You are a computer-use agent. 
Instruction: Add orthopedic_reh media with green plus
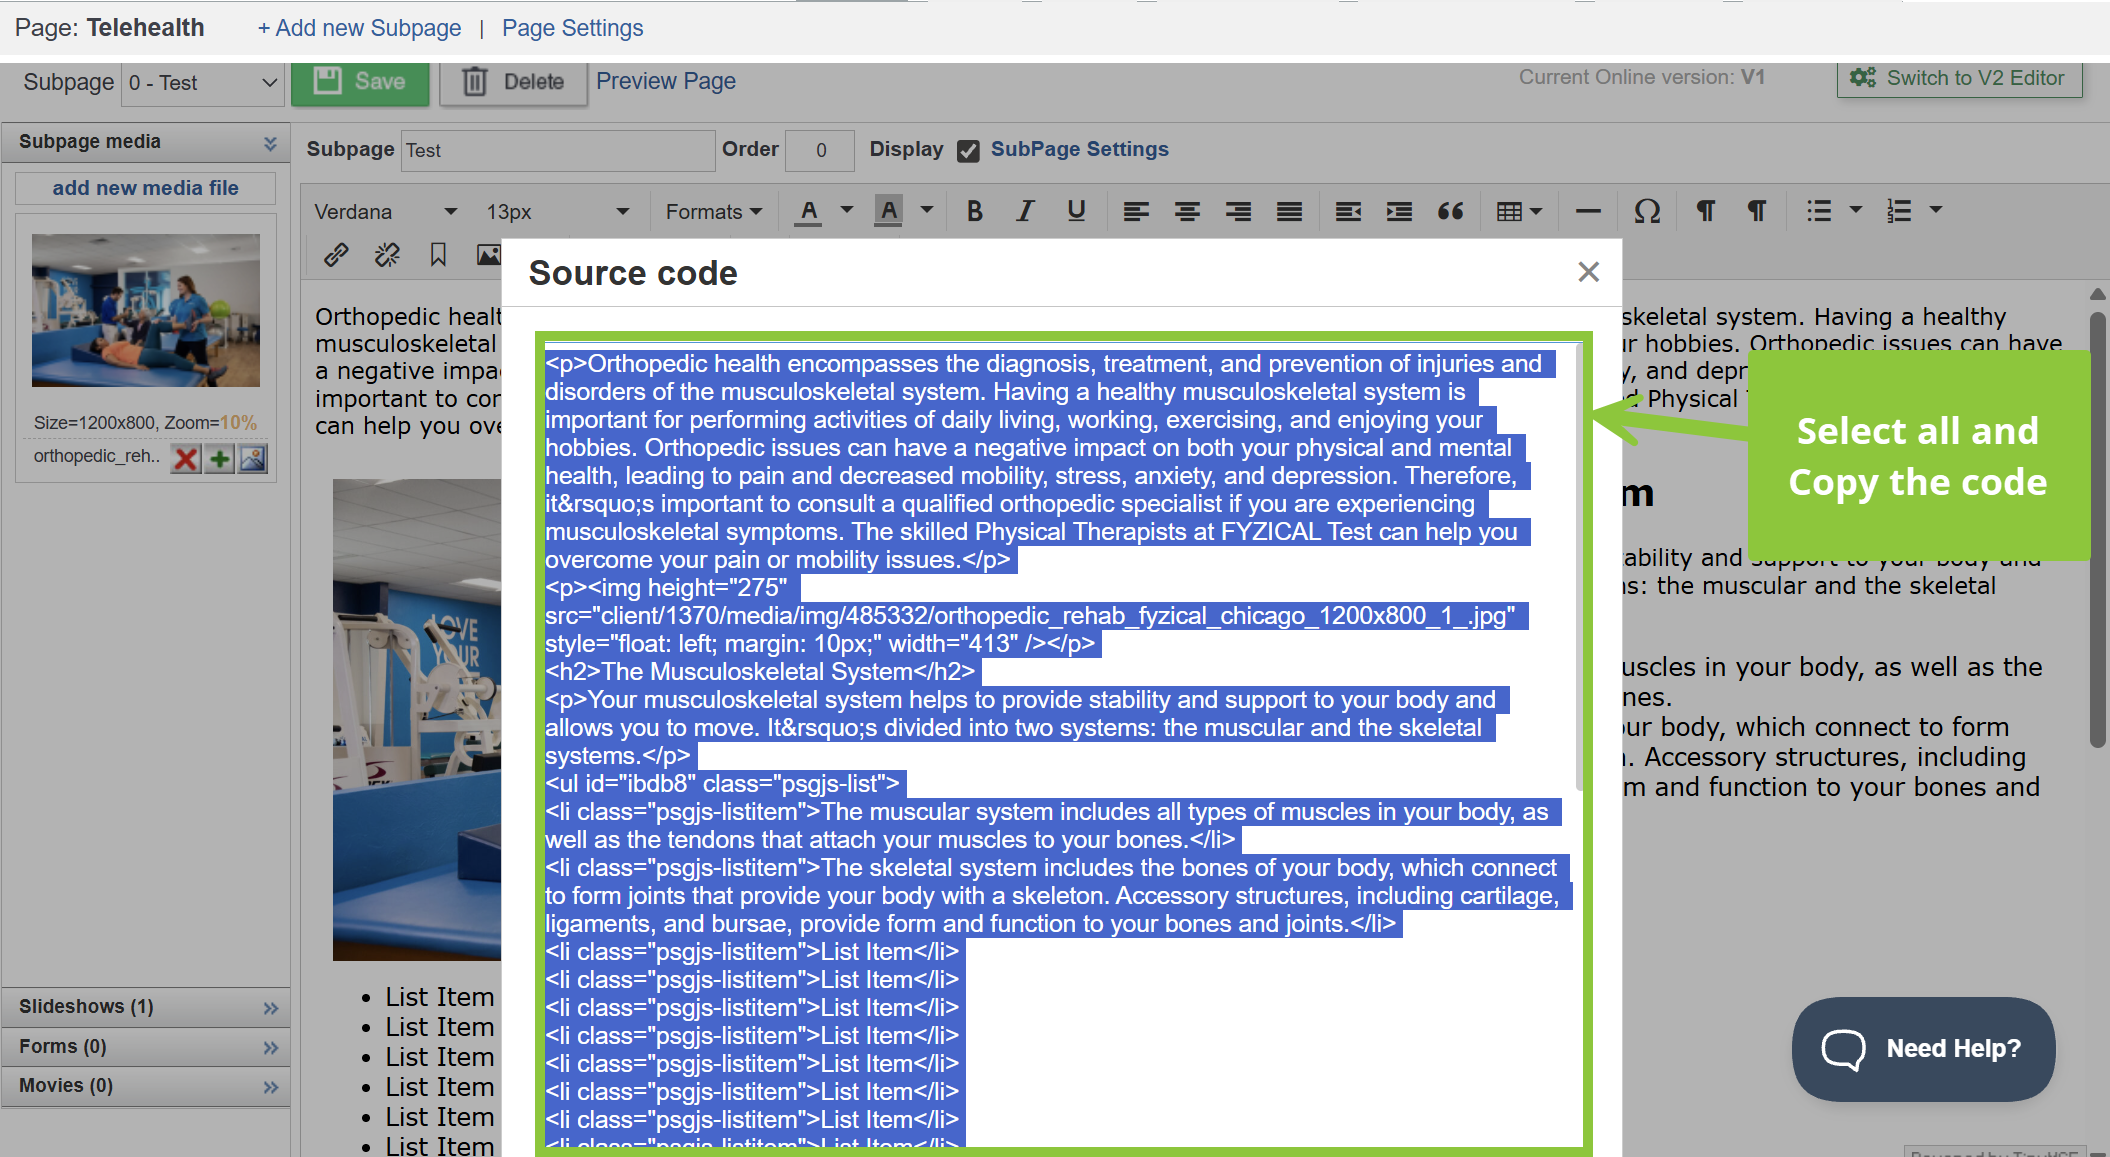tap(220, 459)
